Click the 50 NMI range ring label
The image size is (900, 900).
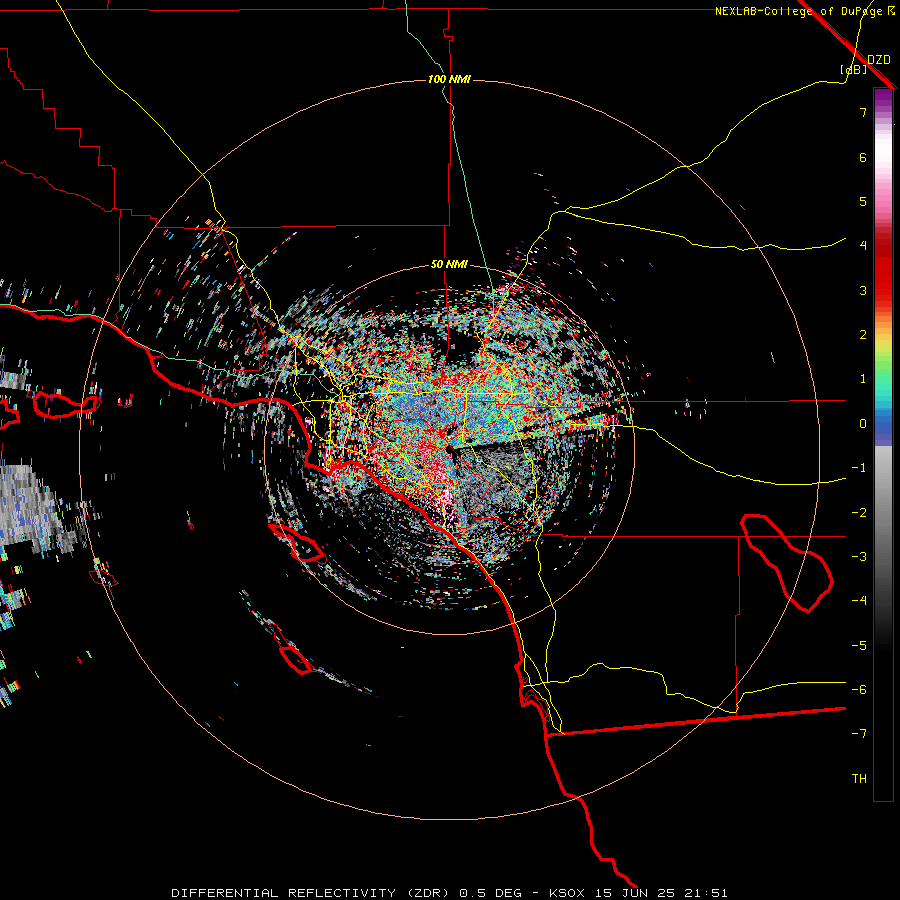449,265
